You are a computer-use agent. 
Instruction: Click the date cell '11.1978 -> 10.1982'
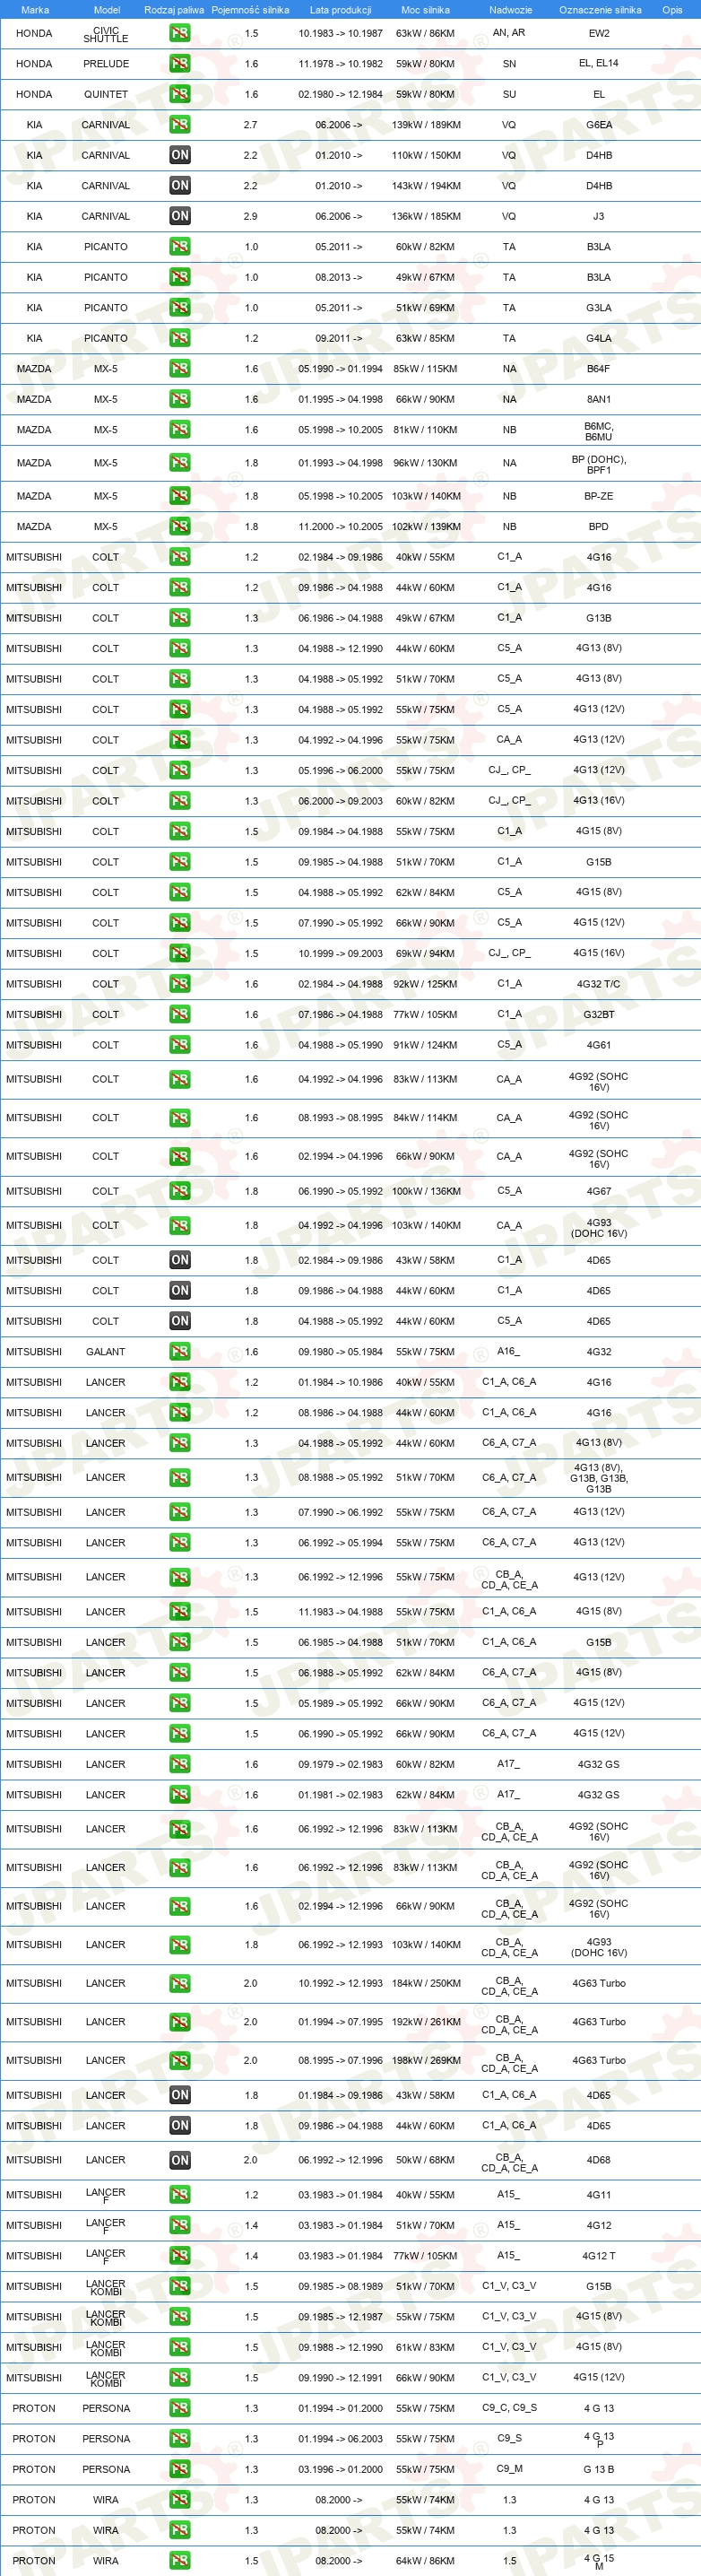(341, 63)
